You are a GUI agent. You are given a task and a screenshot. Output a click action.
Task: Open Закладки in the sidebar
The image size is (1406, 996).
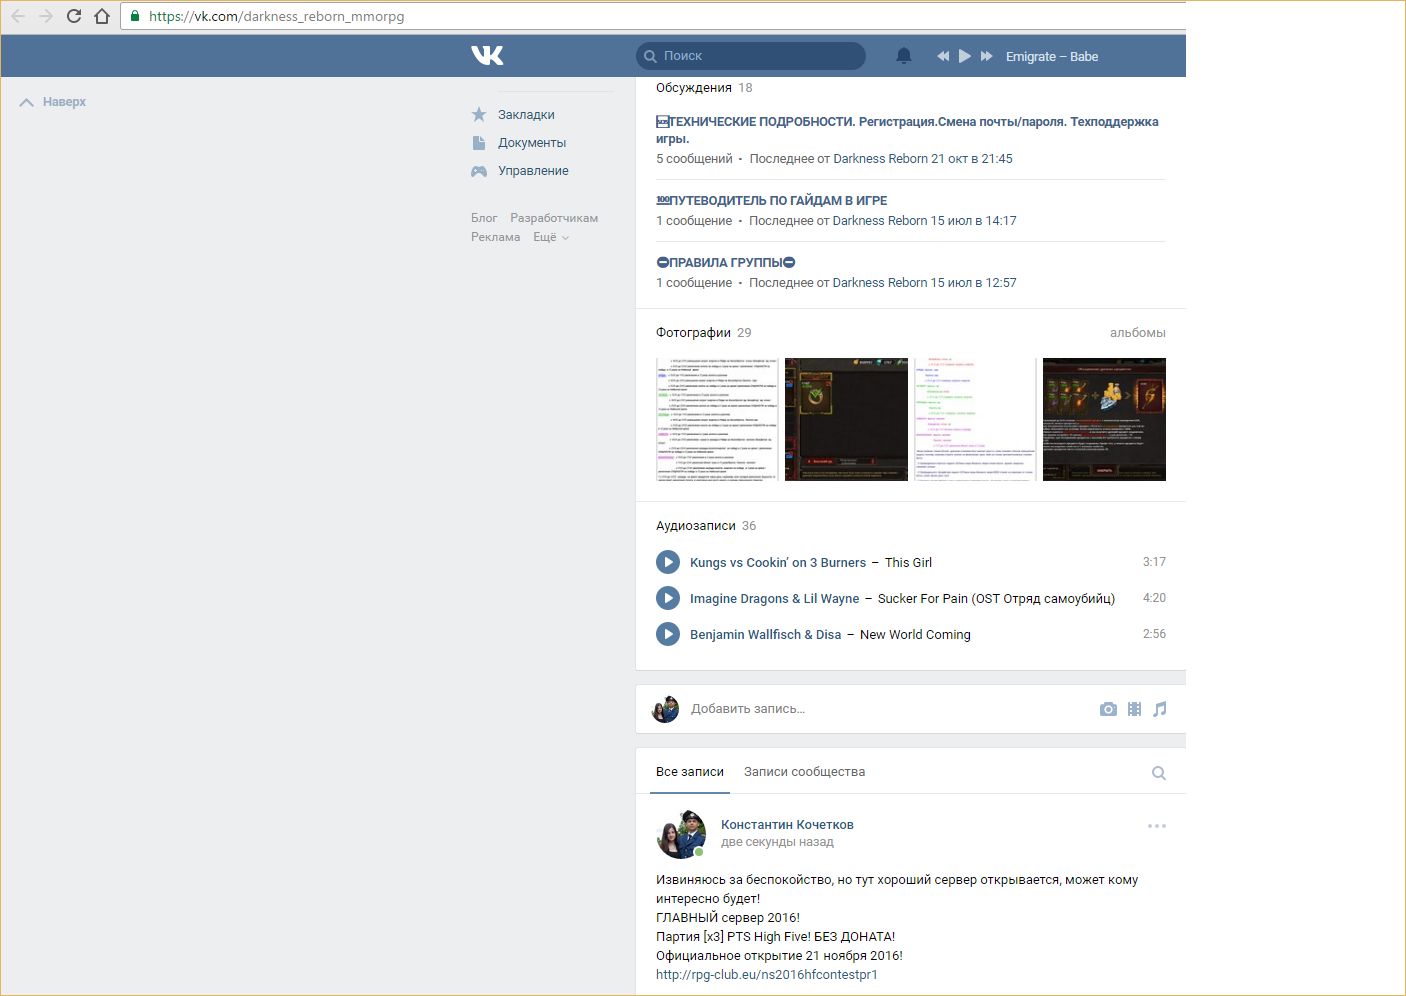(x=526, y=115)
